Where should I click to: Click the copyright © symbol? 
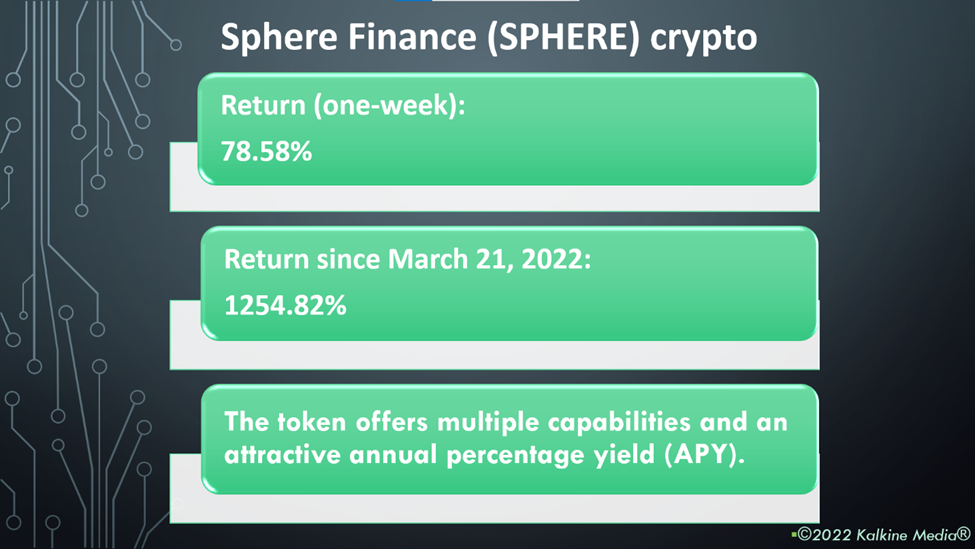tap(805, 535)
